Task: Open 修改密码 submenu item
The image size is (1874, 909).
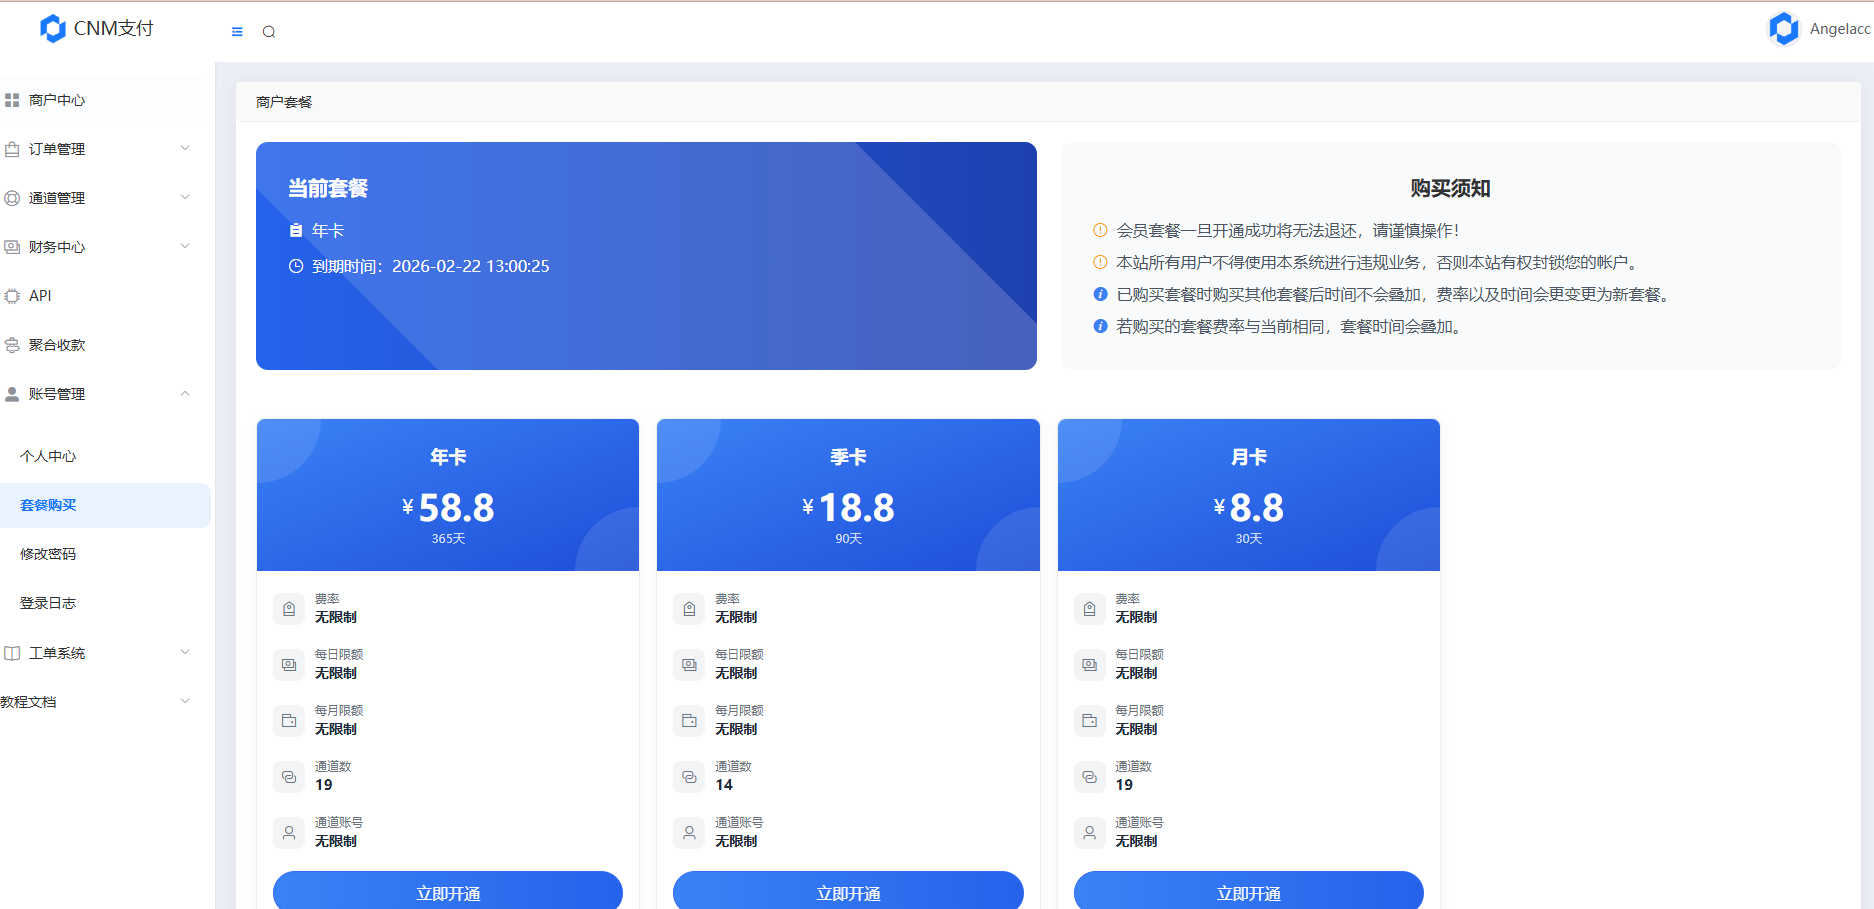Action: (x=105, y=554)
